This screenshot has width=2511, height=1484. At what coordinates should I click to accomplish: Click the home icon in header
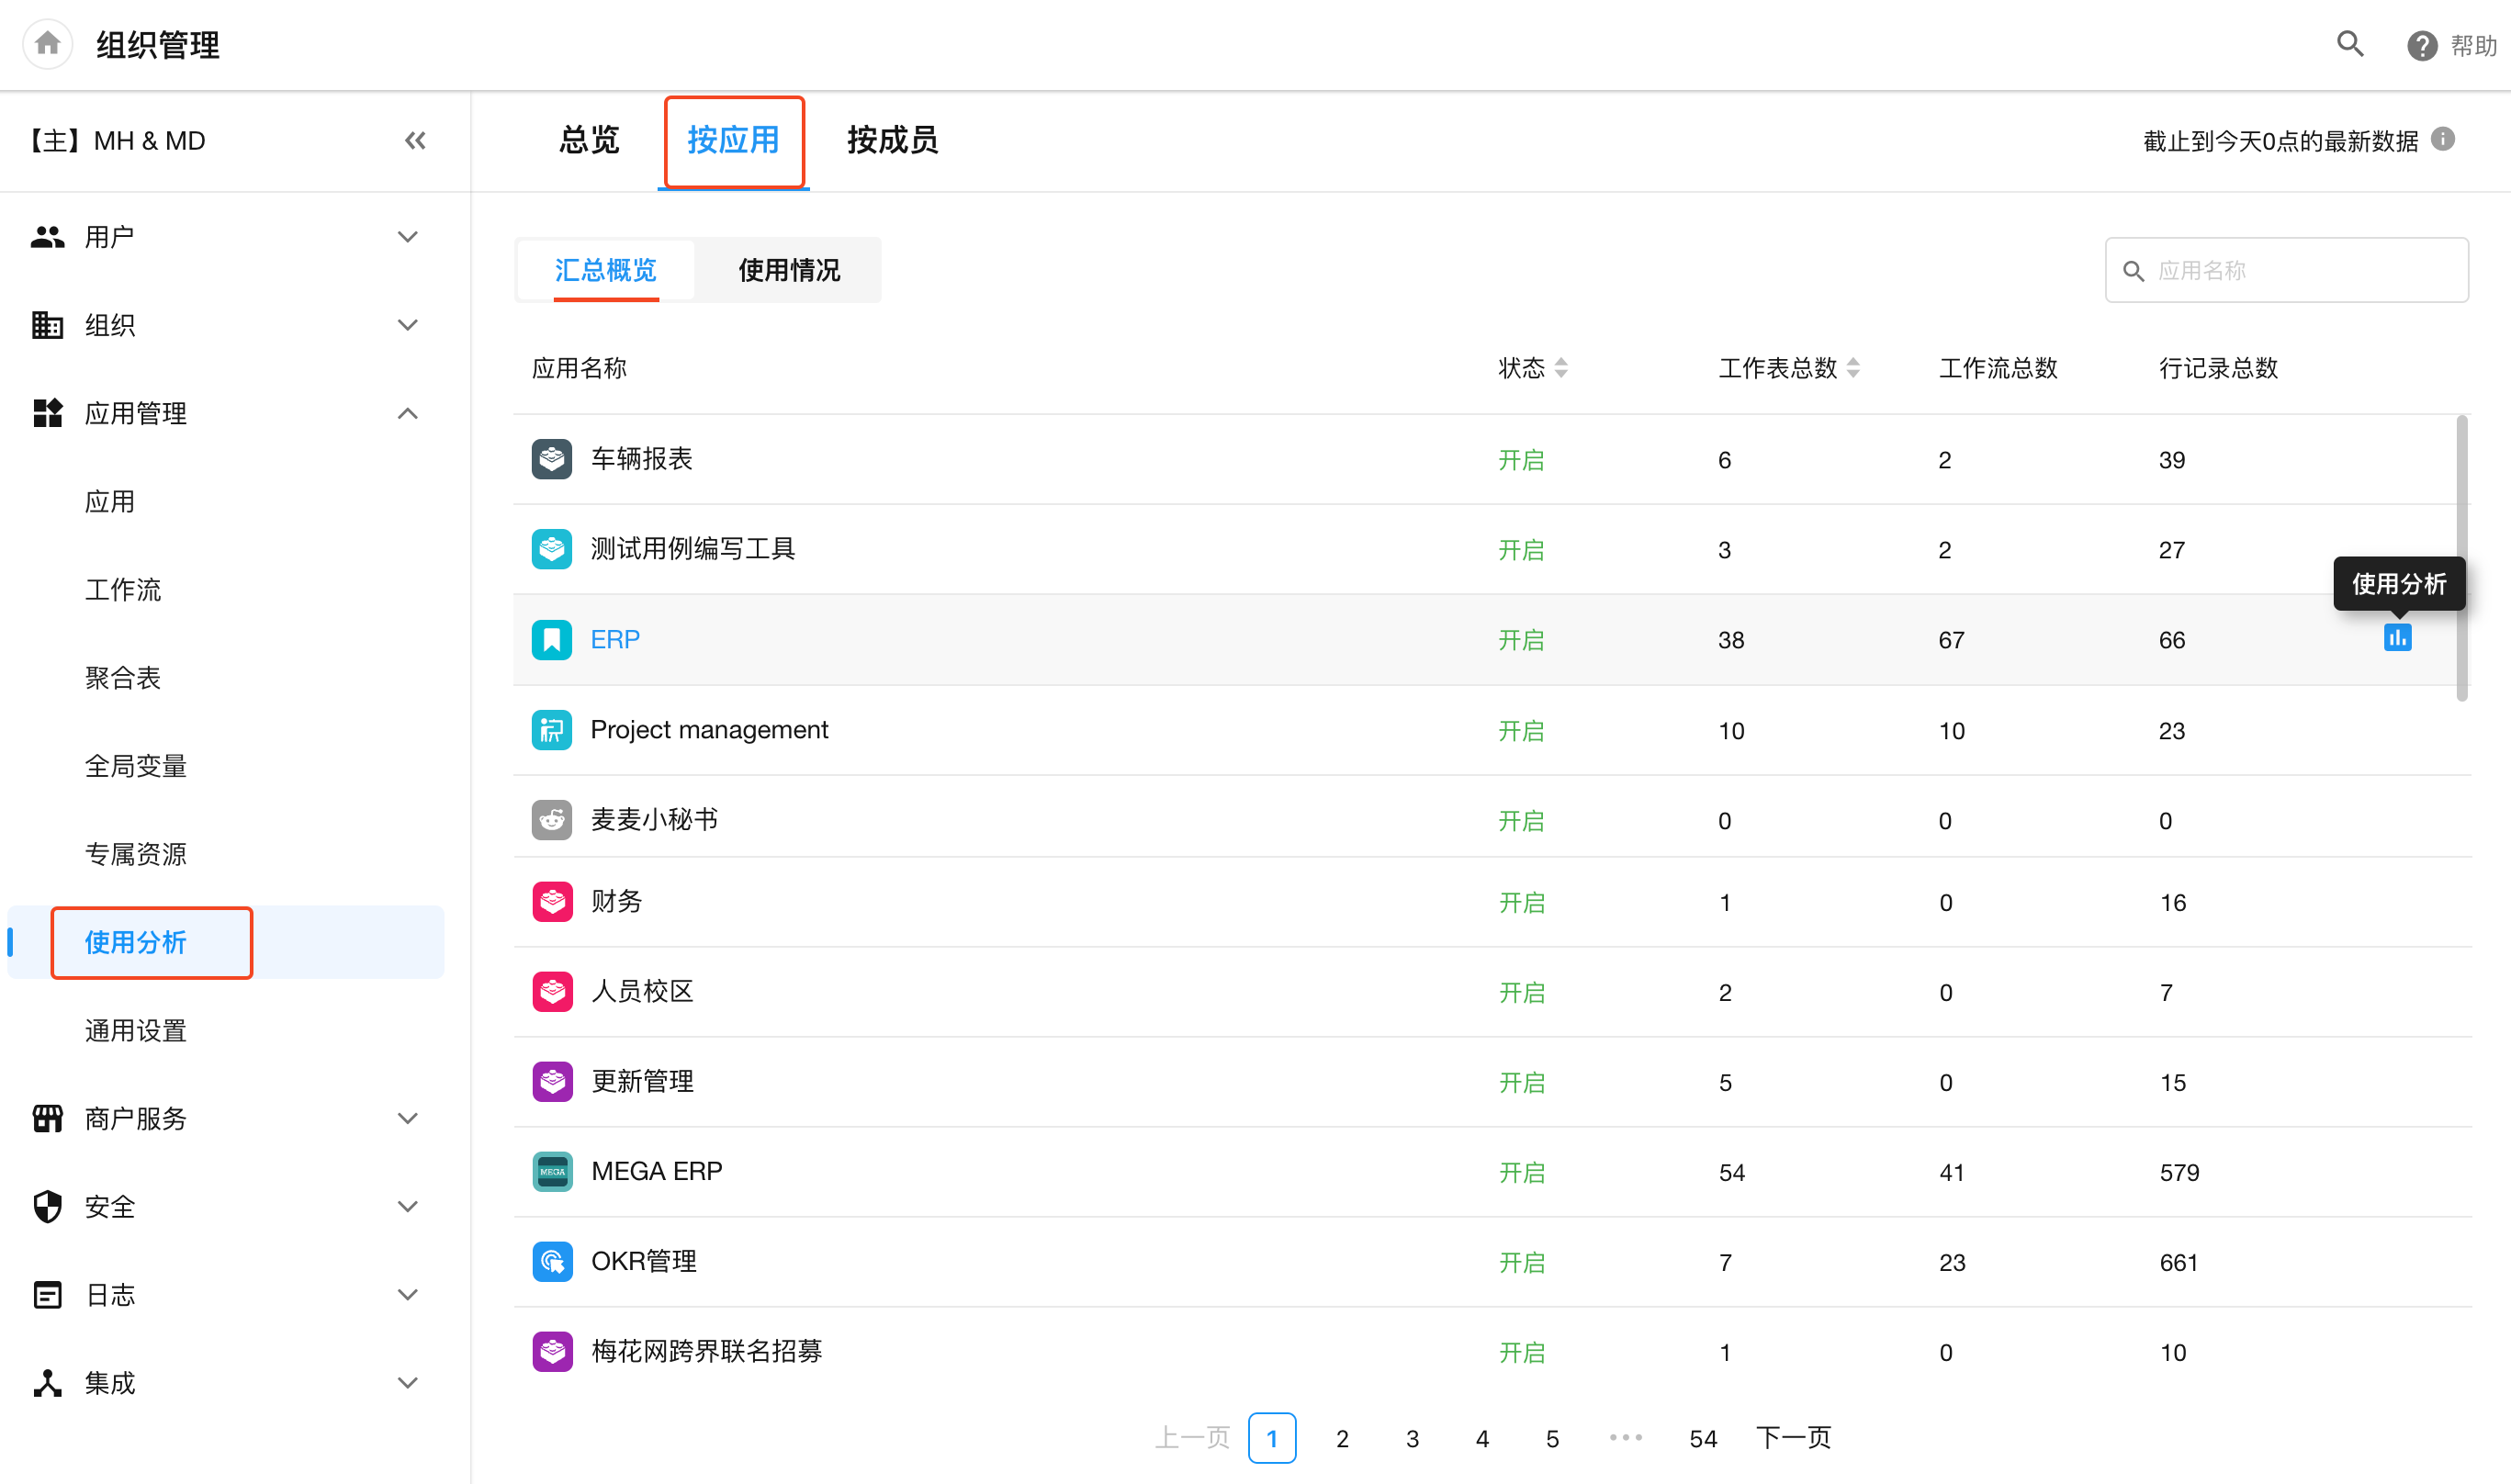47,44
